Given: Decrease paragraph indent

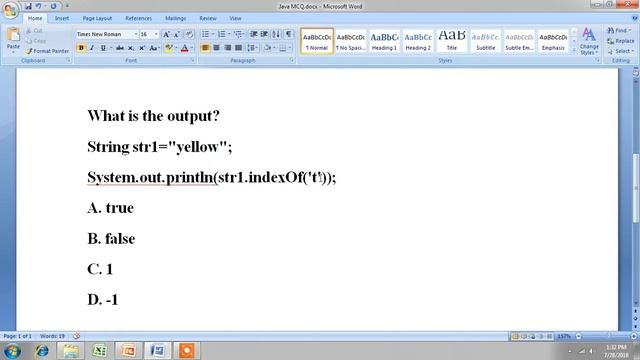Looking at the screenshot, I should click(253, 34).
